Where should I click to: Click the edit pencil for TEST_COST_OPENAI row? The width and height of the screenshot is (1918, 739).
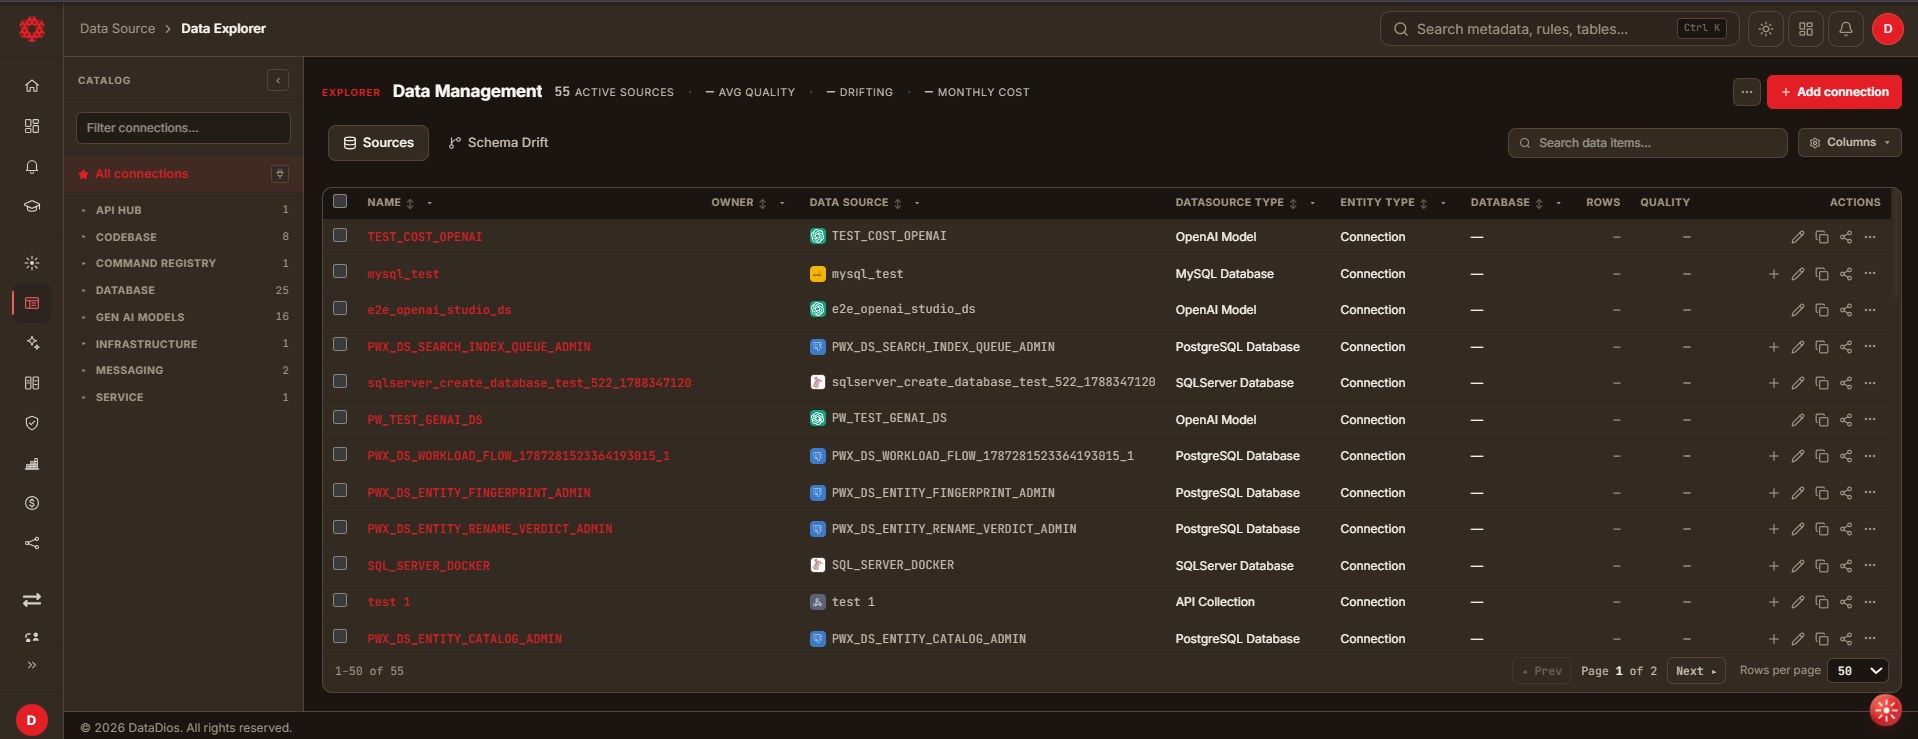[1798, 237]
